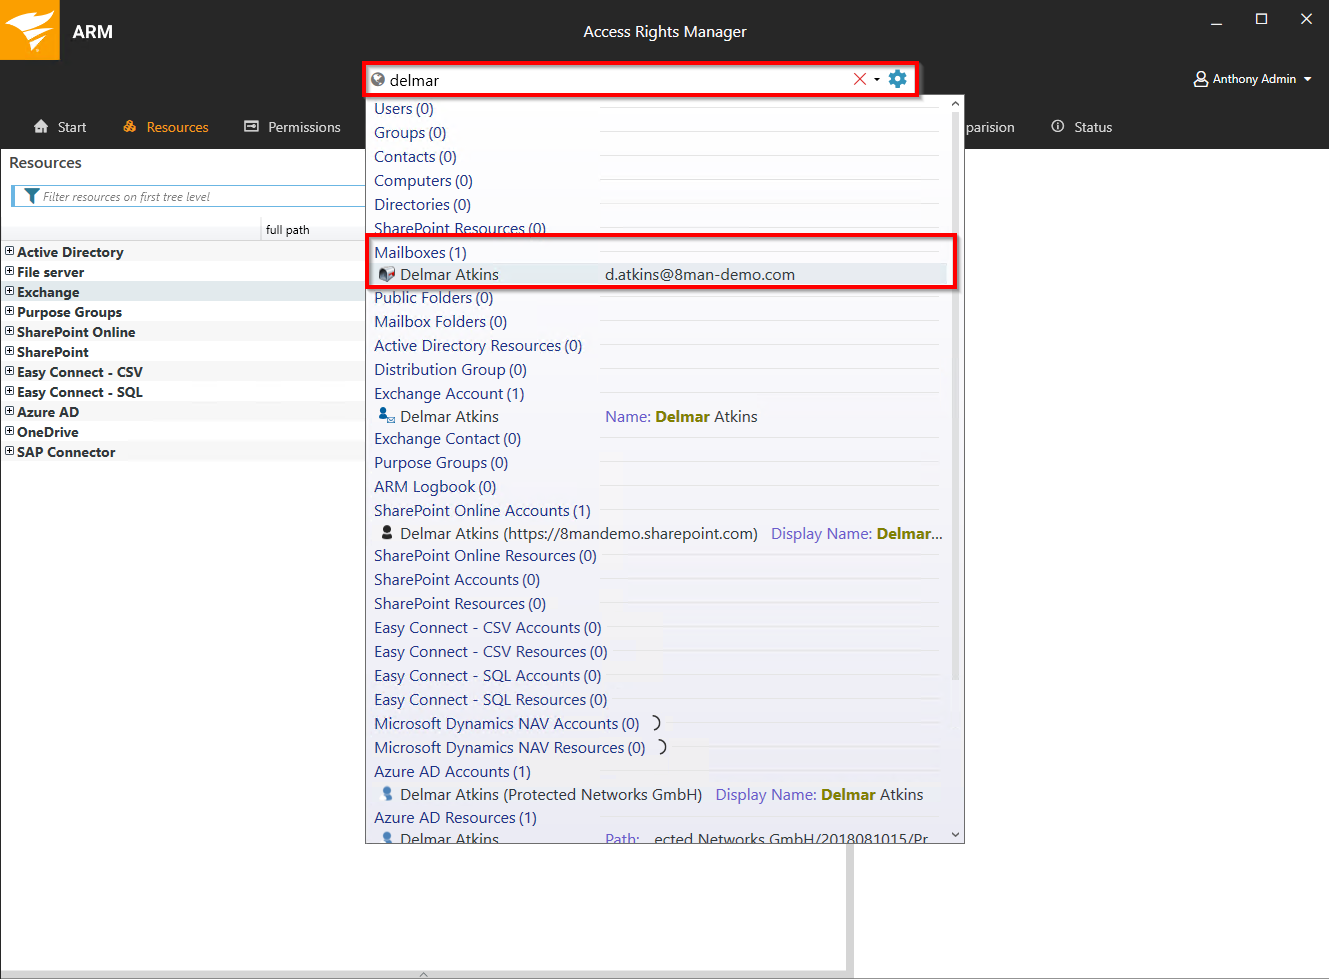
Task: Click the search settings gear icon
Action: [x=897, y=79]
